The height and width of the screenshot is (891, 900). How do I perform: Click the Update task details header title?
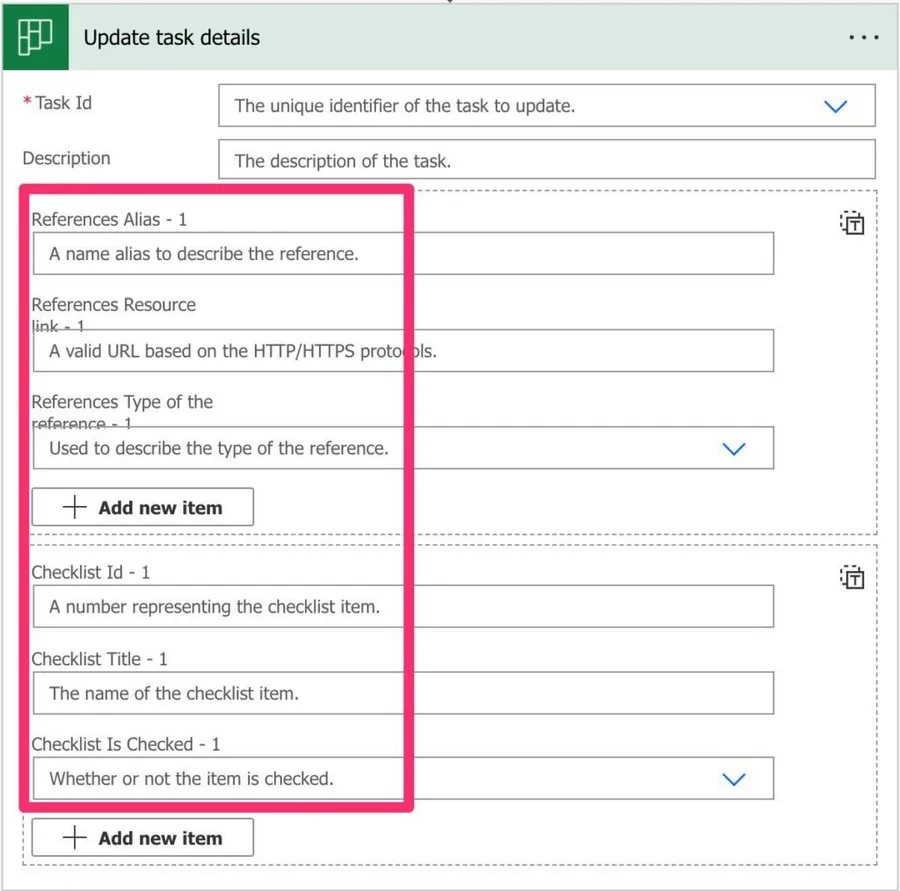(x=172, y=38)
